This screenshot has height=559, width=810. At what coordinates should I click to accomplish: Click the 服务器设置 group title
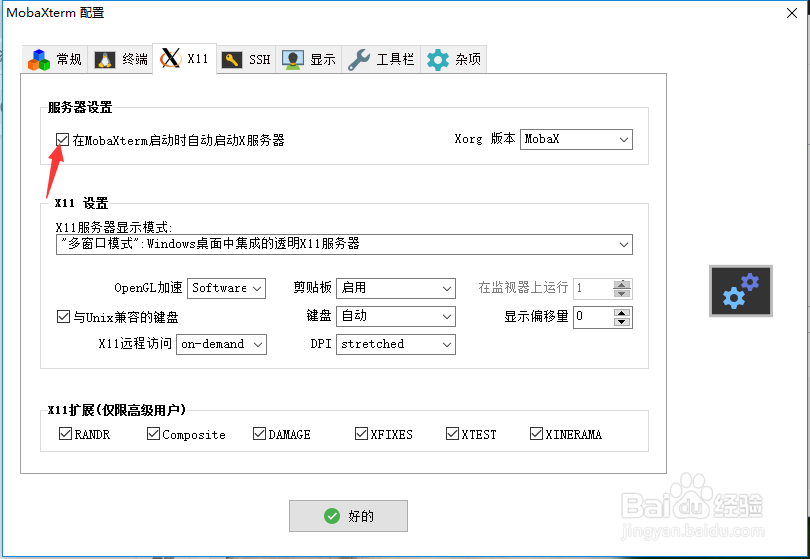(80, 107)
